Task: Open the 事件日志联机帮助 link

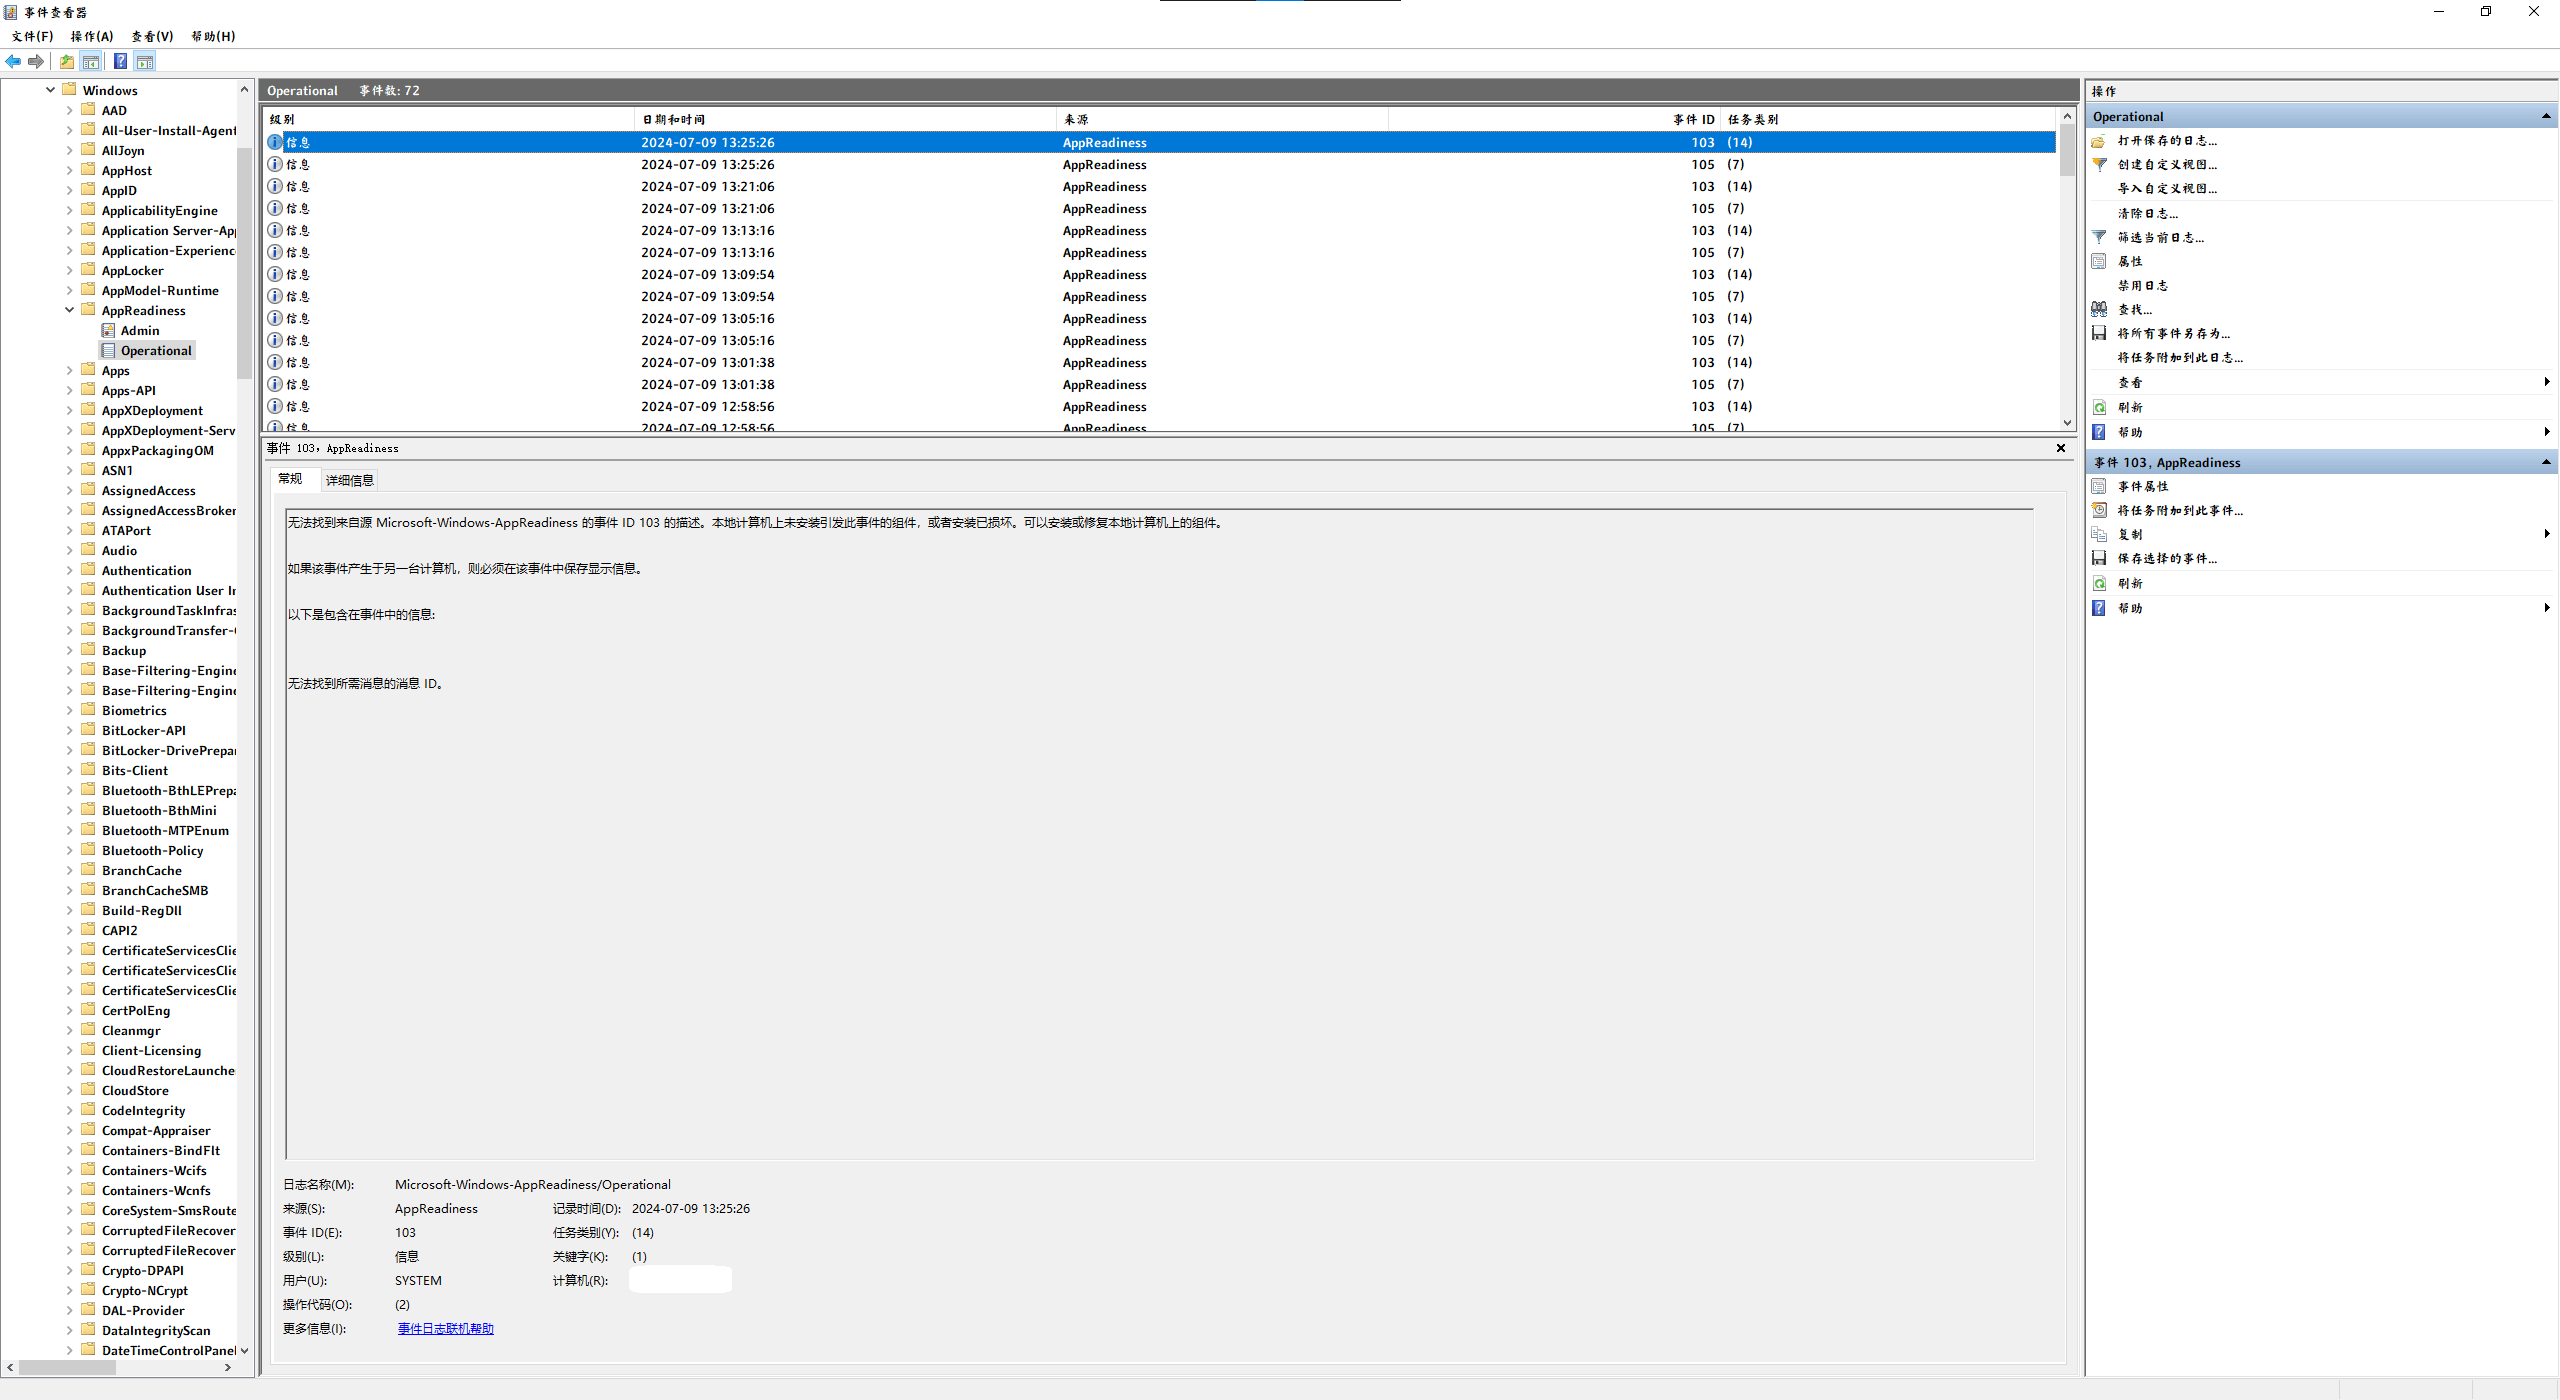Action: click(x=445, y=1329)
